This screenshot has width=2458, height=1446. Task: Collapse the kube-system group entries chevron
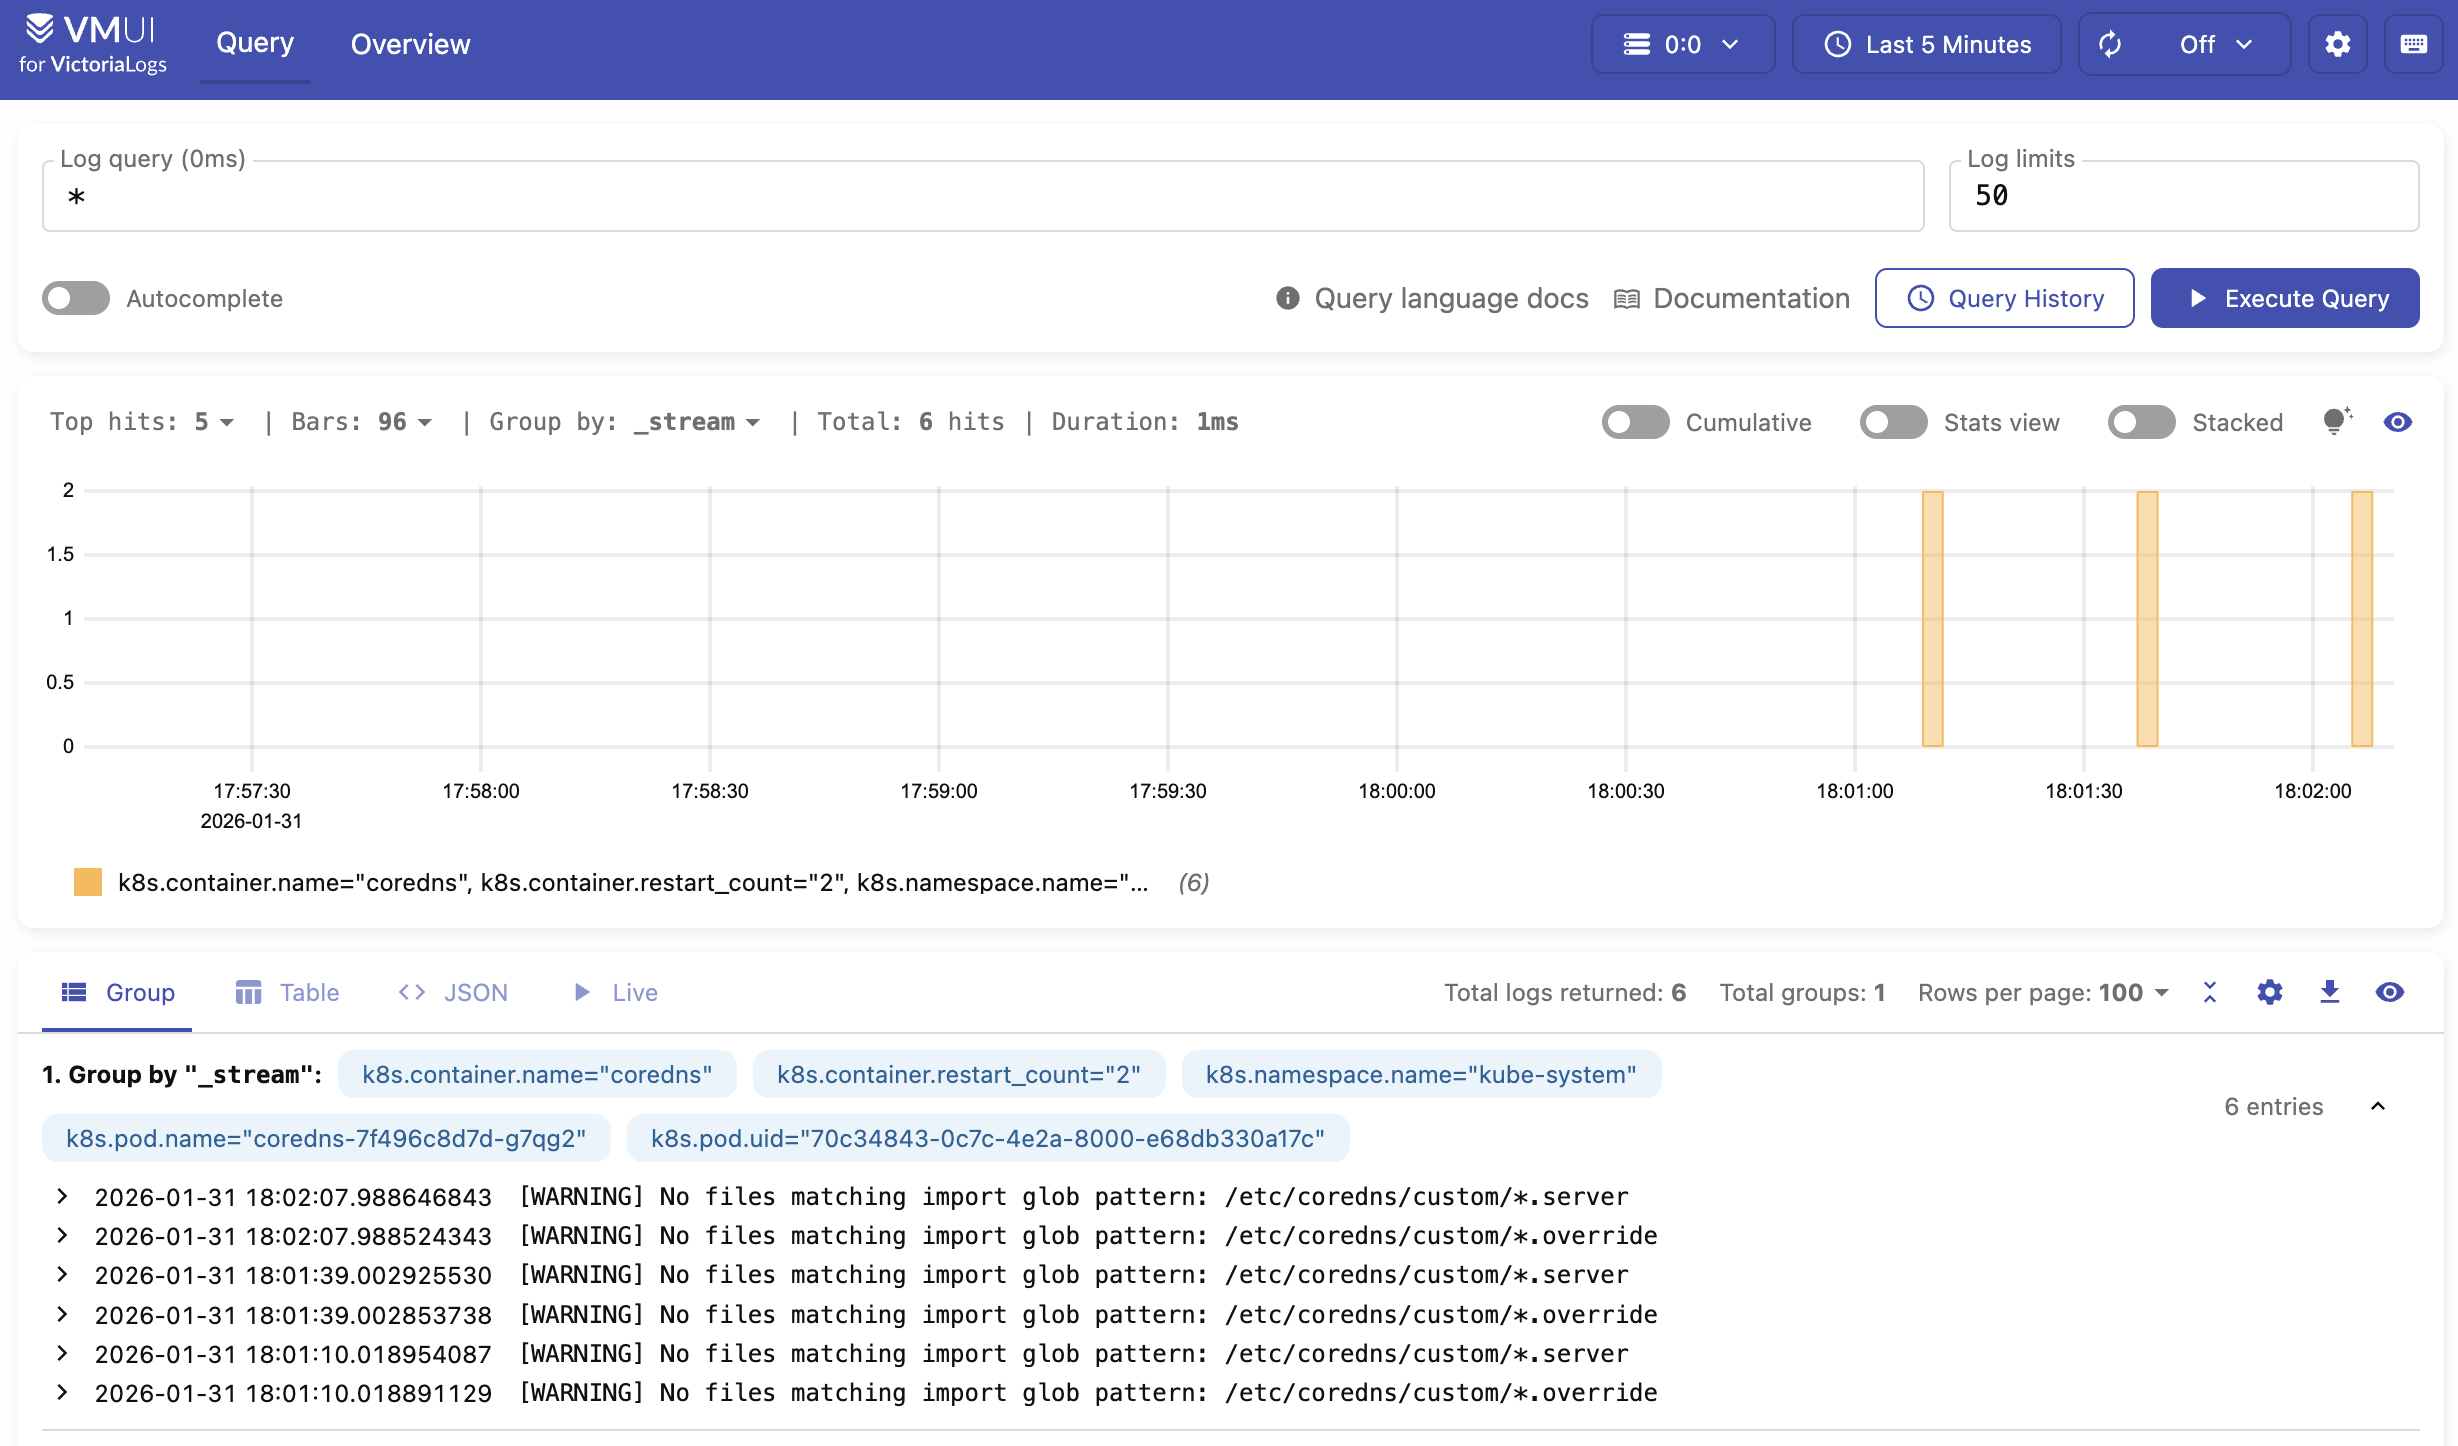[x=2378, y=1106]
